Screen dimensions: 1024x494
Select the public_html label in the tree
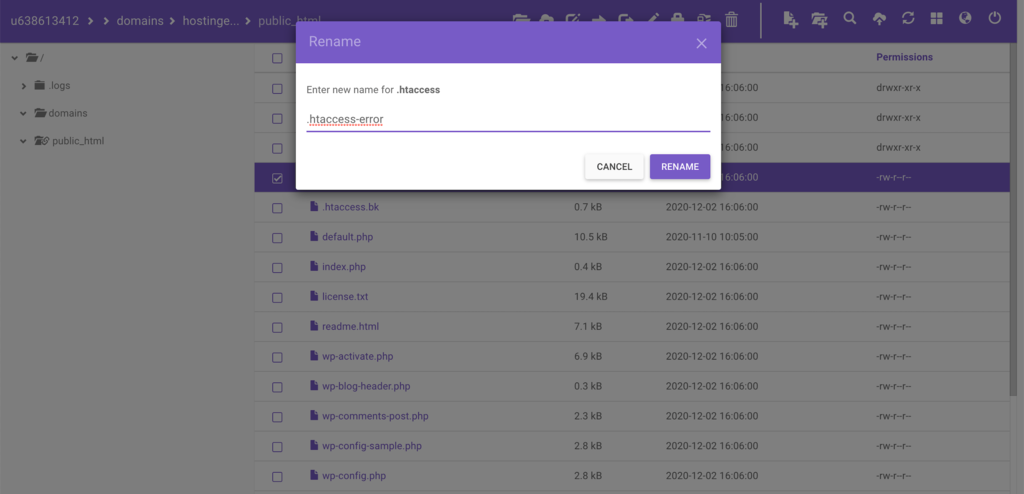[x=78, y=140]
